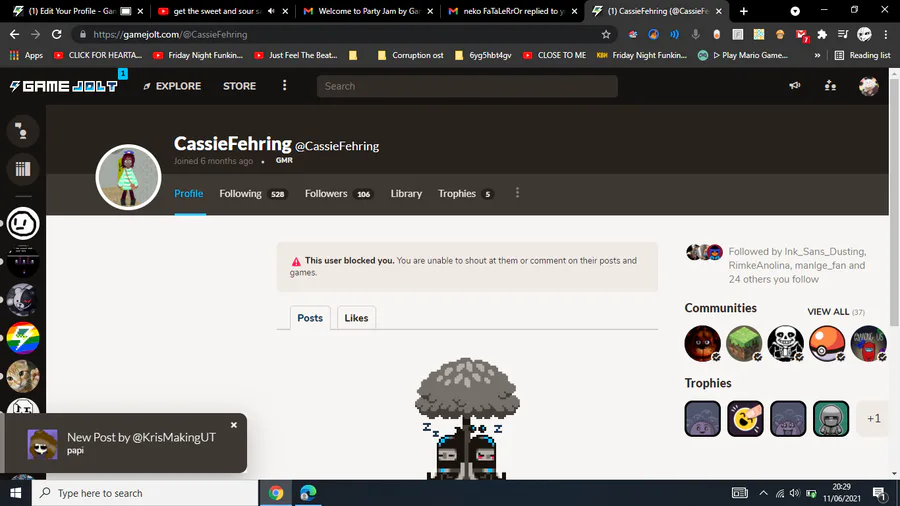The image size is (900, 506).
Task: Open your account avatar menu
Action: pos(868,85)
